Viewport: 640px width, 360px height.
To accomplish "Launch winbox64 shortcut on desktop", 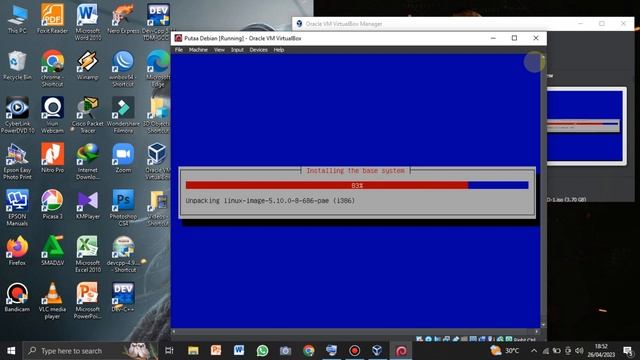I will [x=123, y=69].
